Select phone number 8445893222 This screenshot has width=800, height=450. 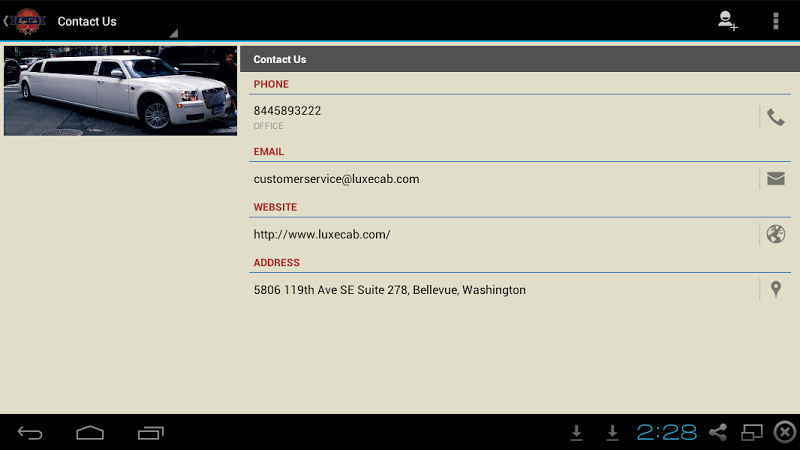287,111
